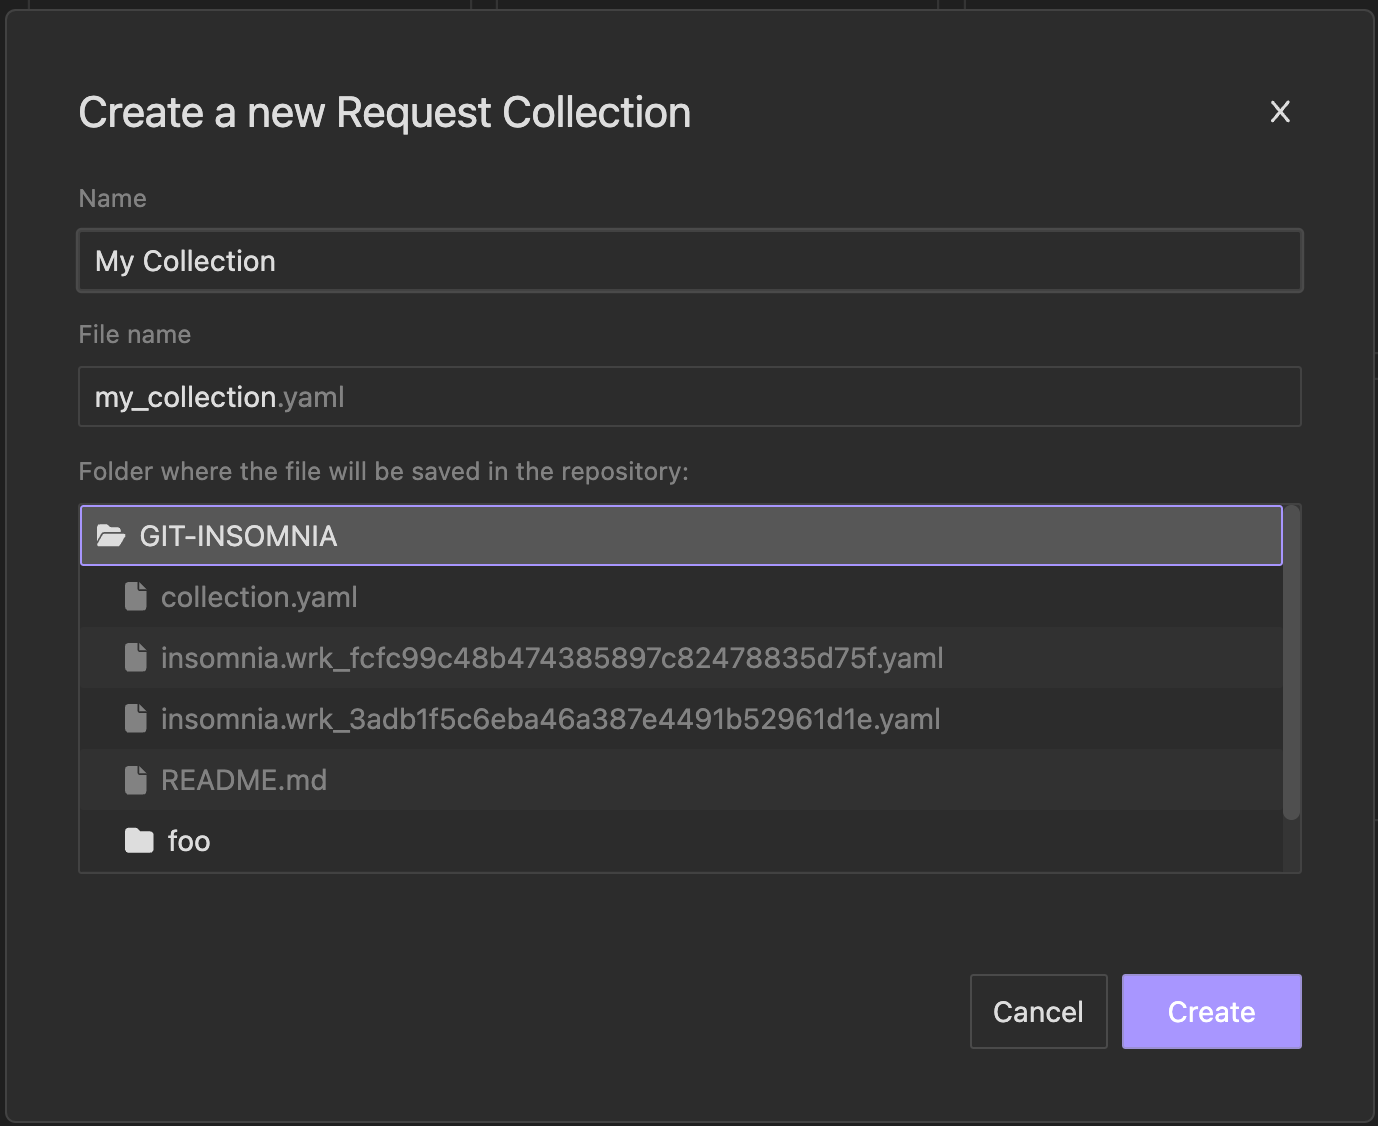Click the Name input field
This screenshot has width=1378, height=1126.
pyautogui.click(x=690, y=261)
